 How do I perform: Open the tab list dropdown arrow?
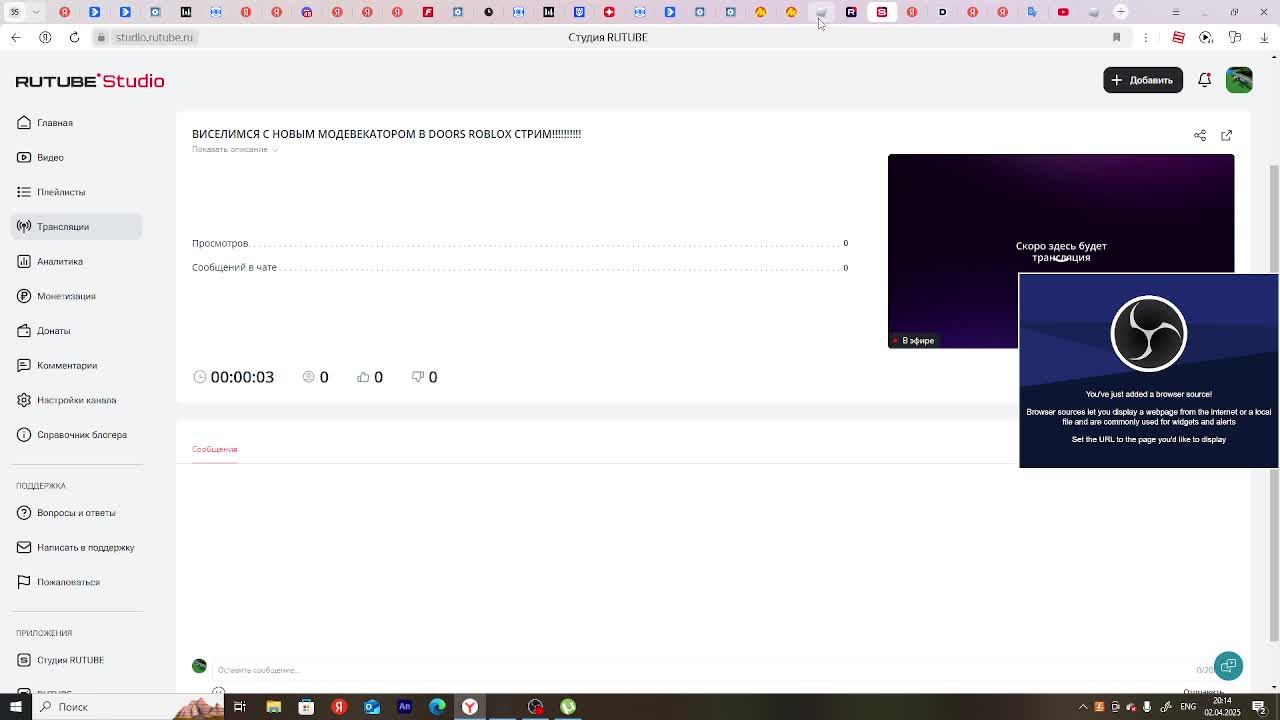(35, 12)
